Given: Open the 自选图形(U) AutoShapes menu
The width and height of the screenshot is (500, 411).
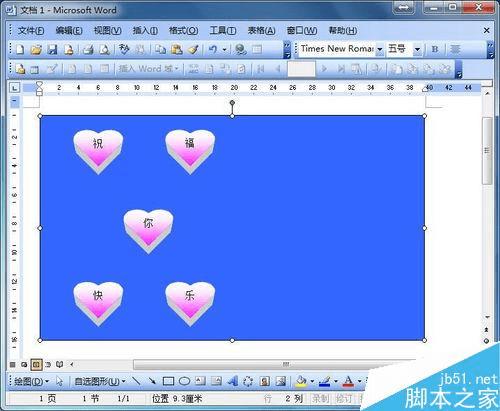Looking at the screenshot, I should 100,381.
